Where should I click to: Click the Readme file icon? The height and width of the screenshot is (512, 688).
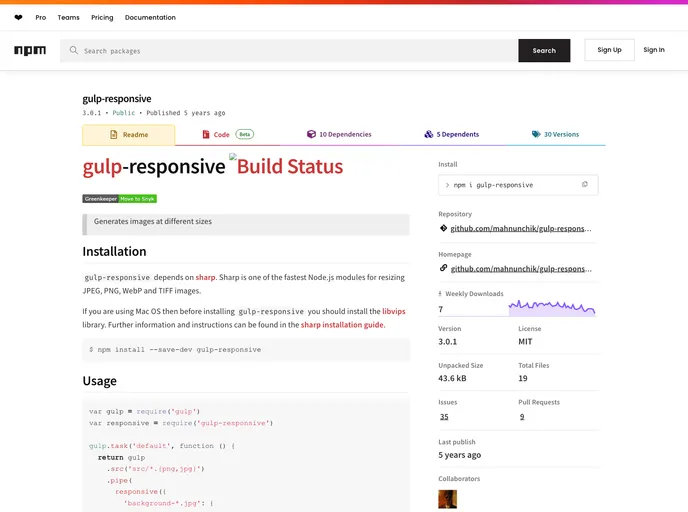point(114,135)
